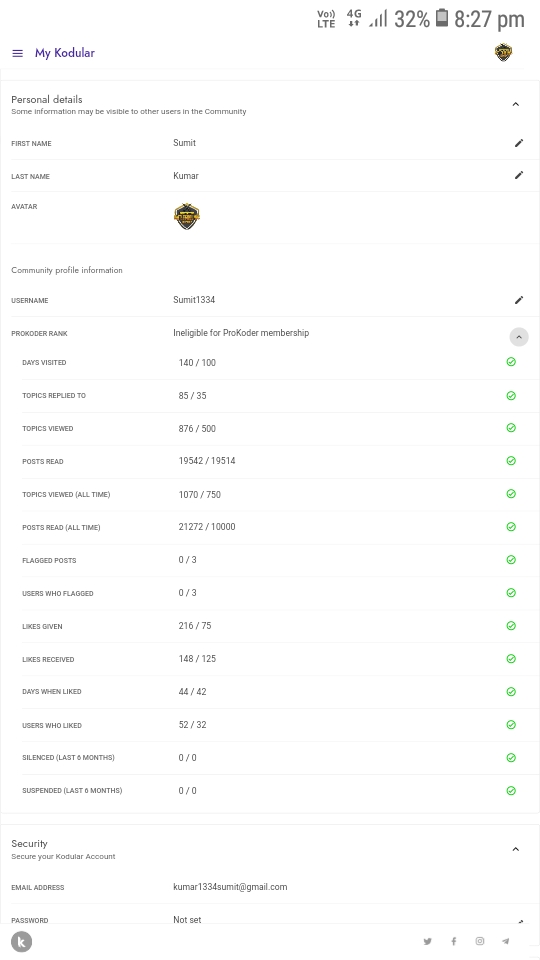Screen dimensions: 540x960
Task: Click the profile avatar in top bar
Action: tap(503, 53)
